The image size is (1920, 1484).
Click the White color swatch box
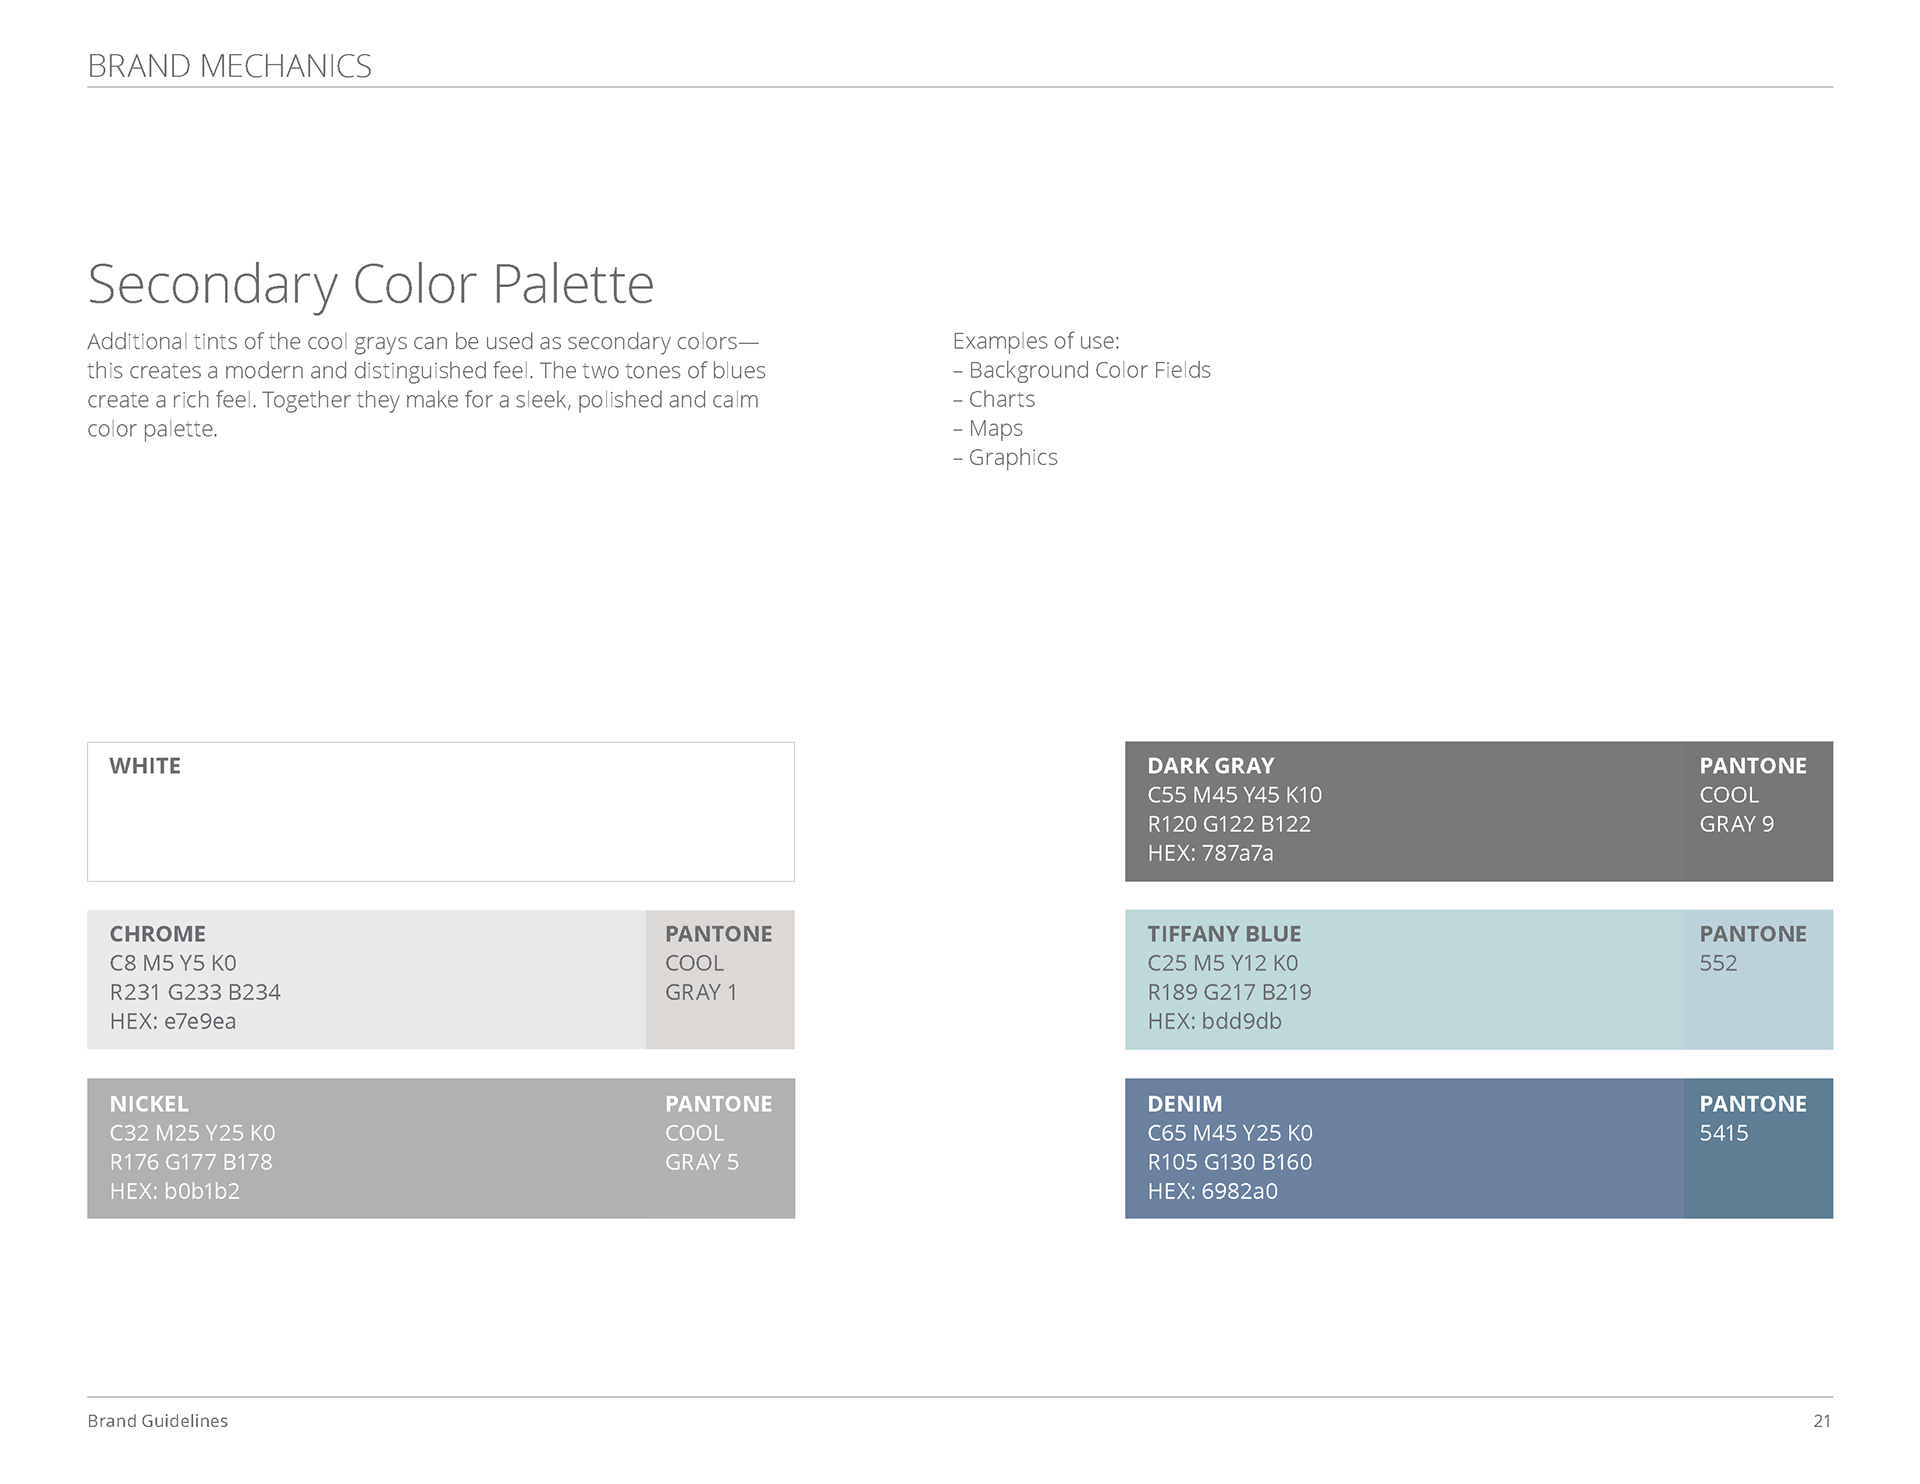tap(440, 811)
